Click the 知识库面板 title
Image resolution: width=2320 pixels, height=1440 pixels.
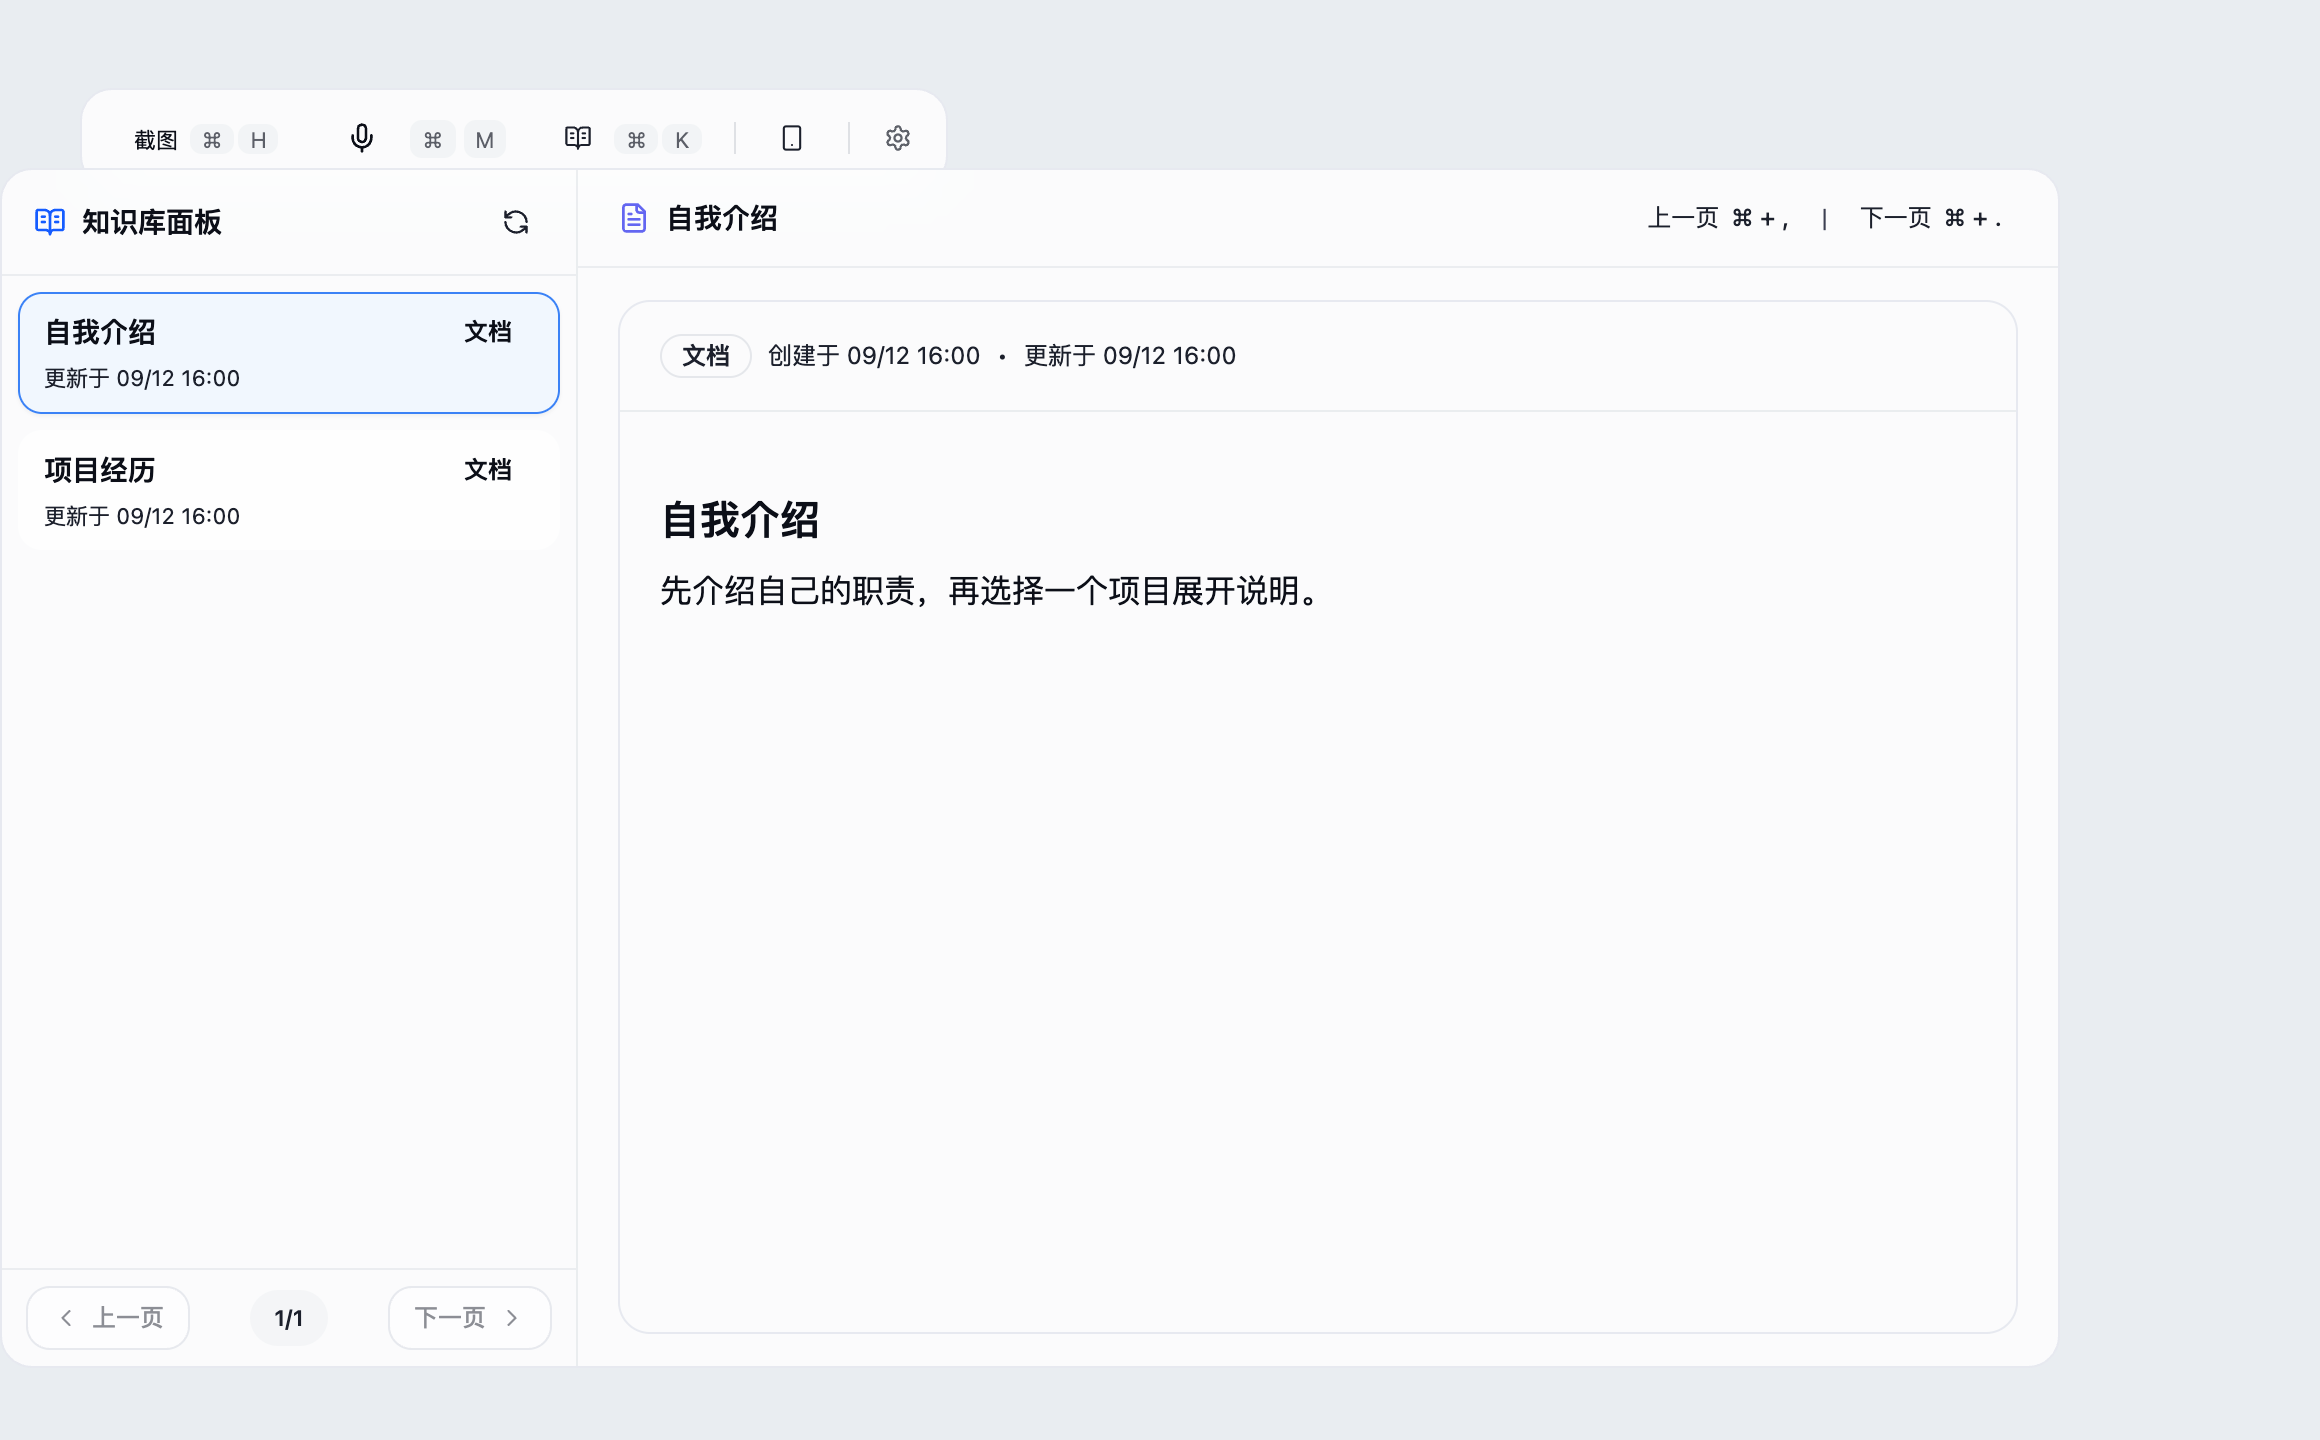pos(152,222)
